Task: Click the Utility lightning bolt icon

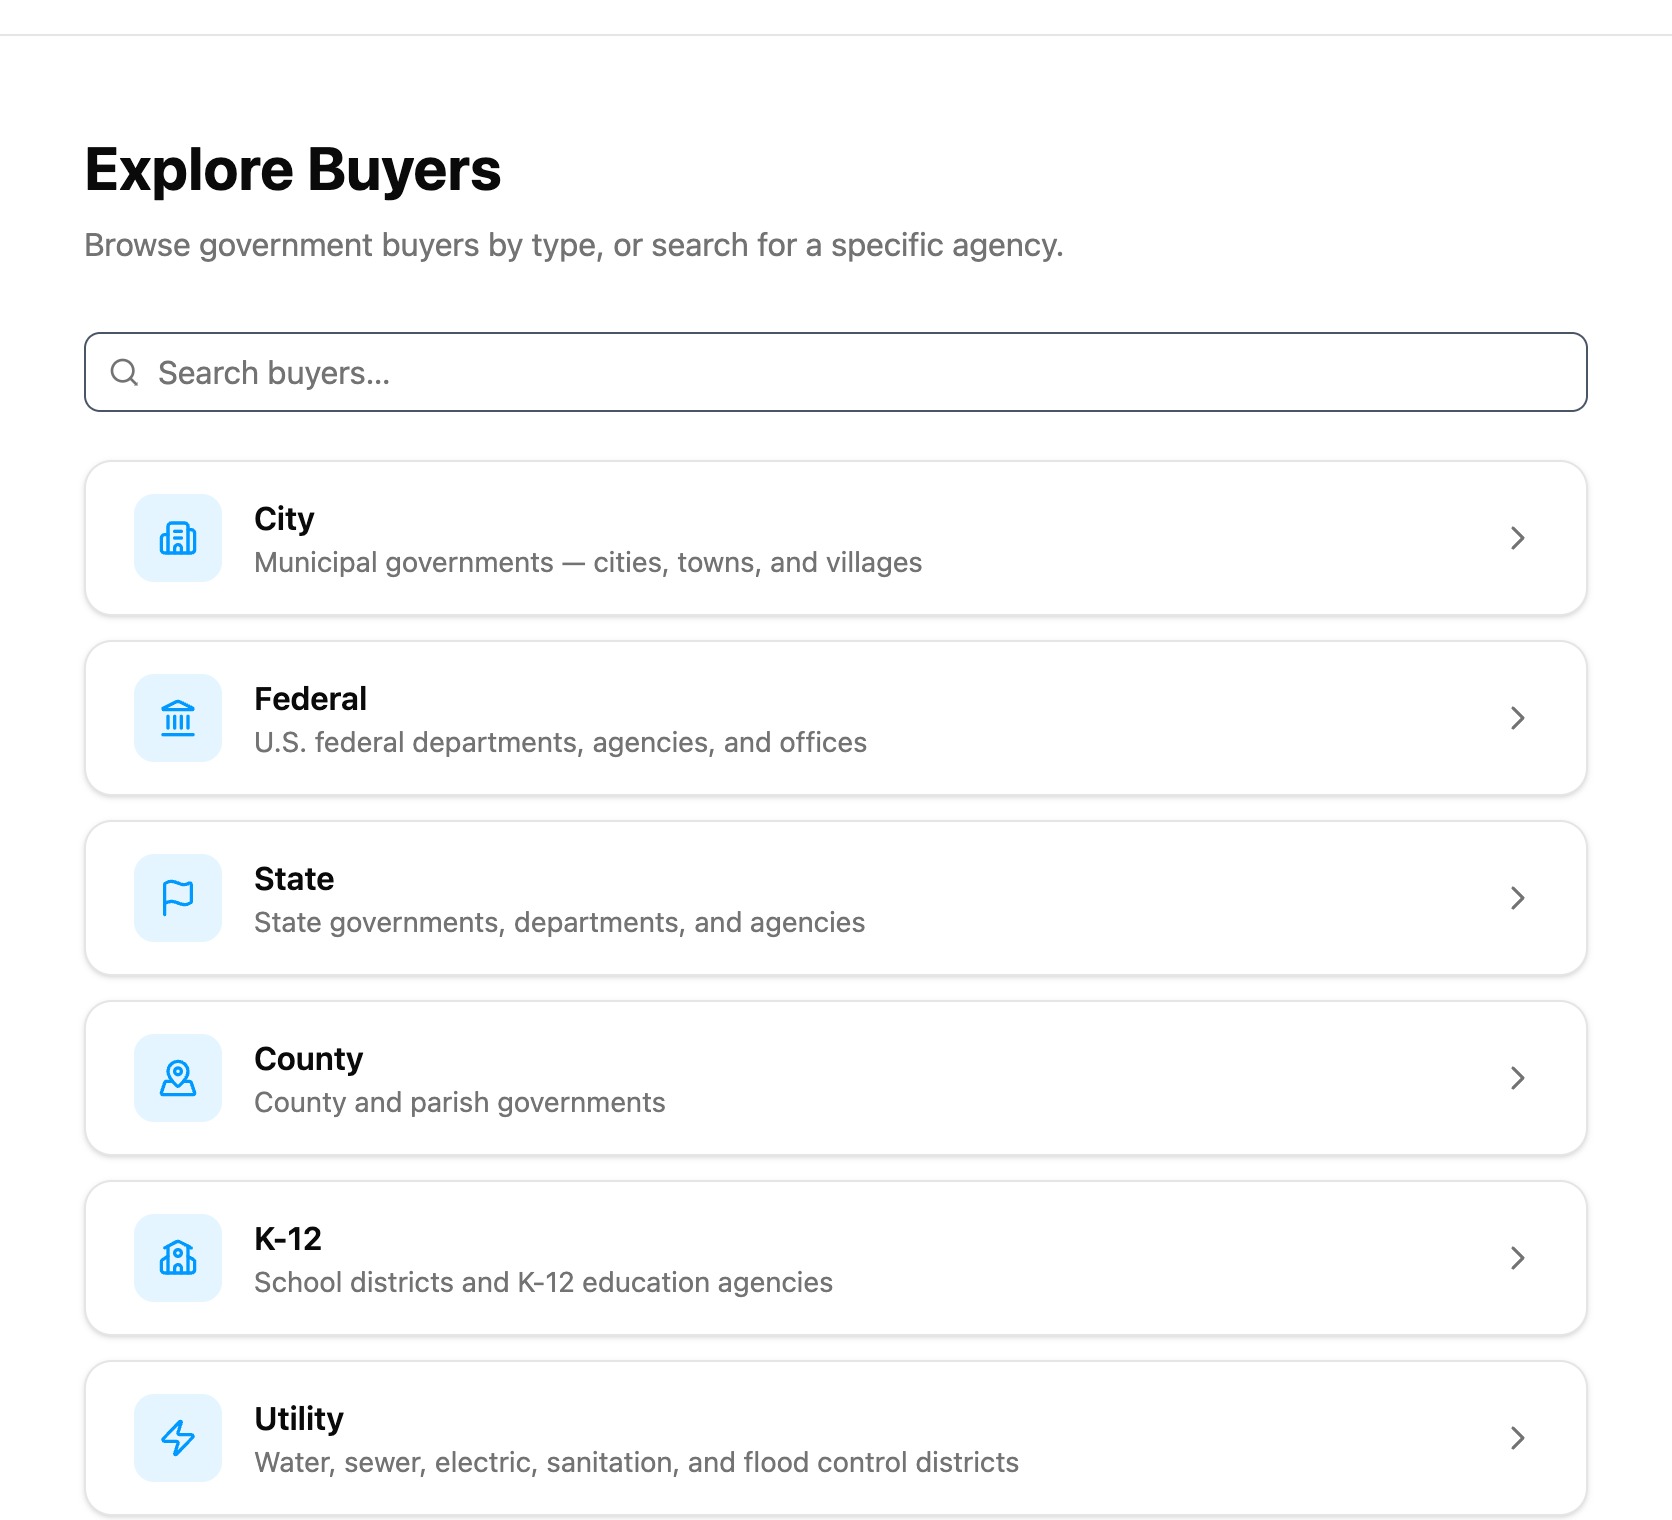Action: click(x=178, y=1438)
